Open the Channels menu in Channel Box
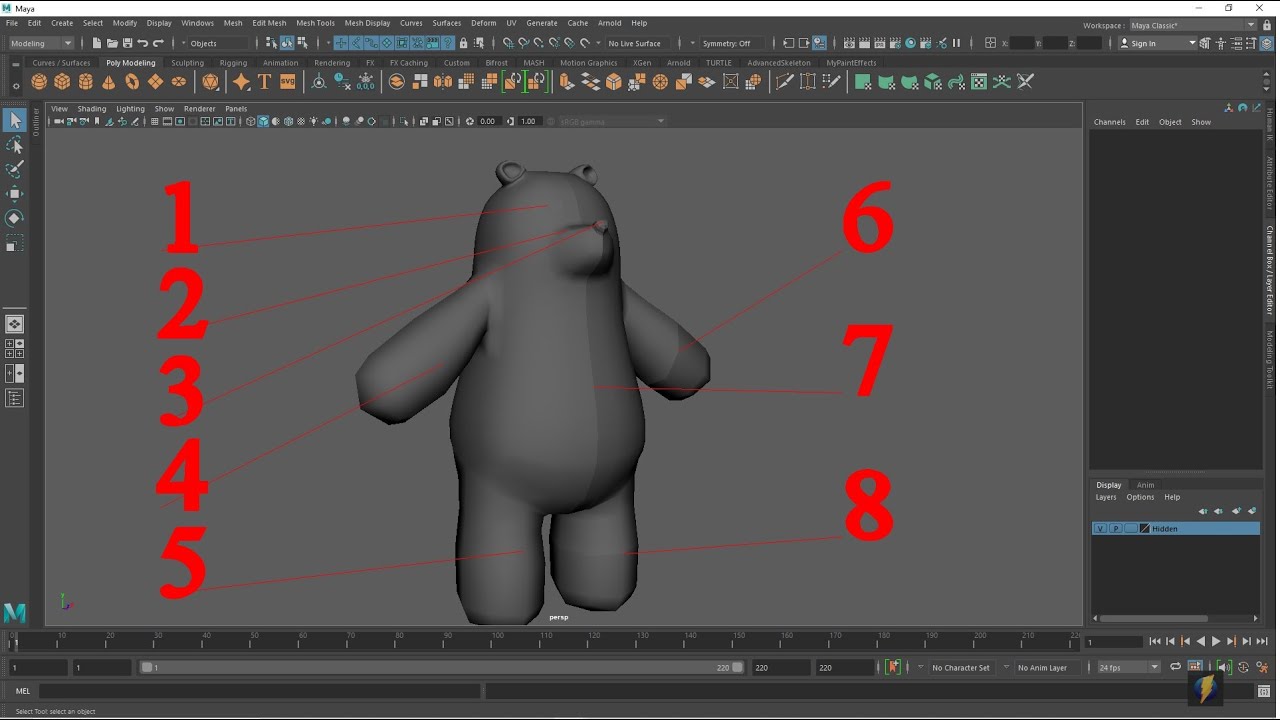1280x720 pixels. (1109, 122)
